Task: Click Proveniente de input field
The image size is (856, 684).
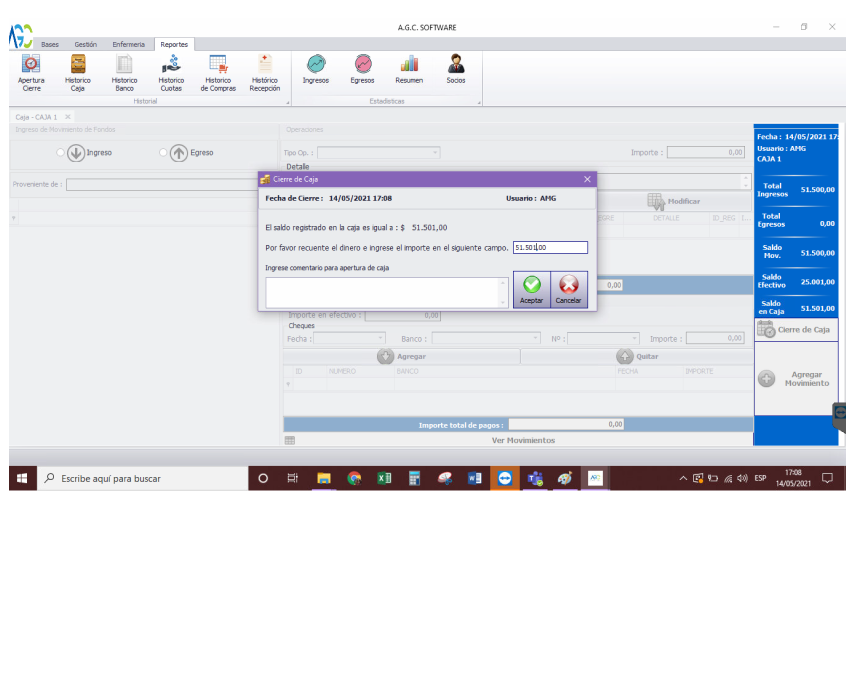Action: [162, 185]
